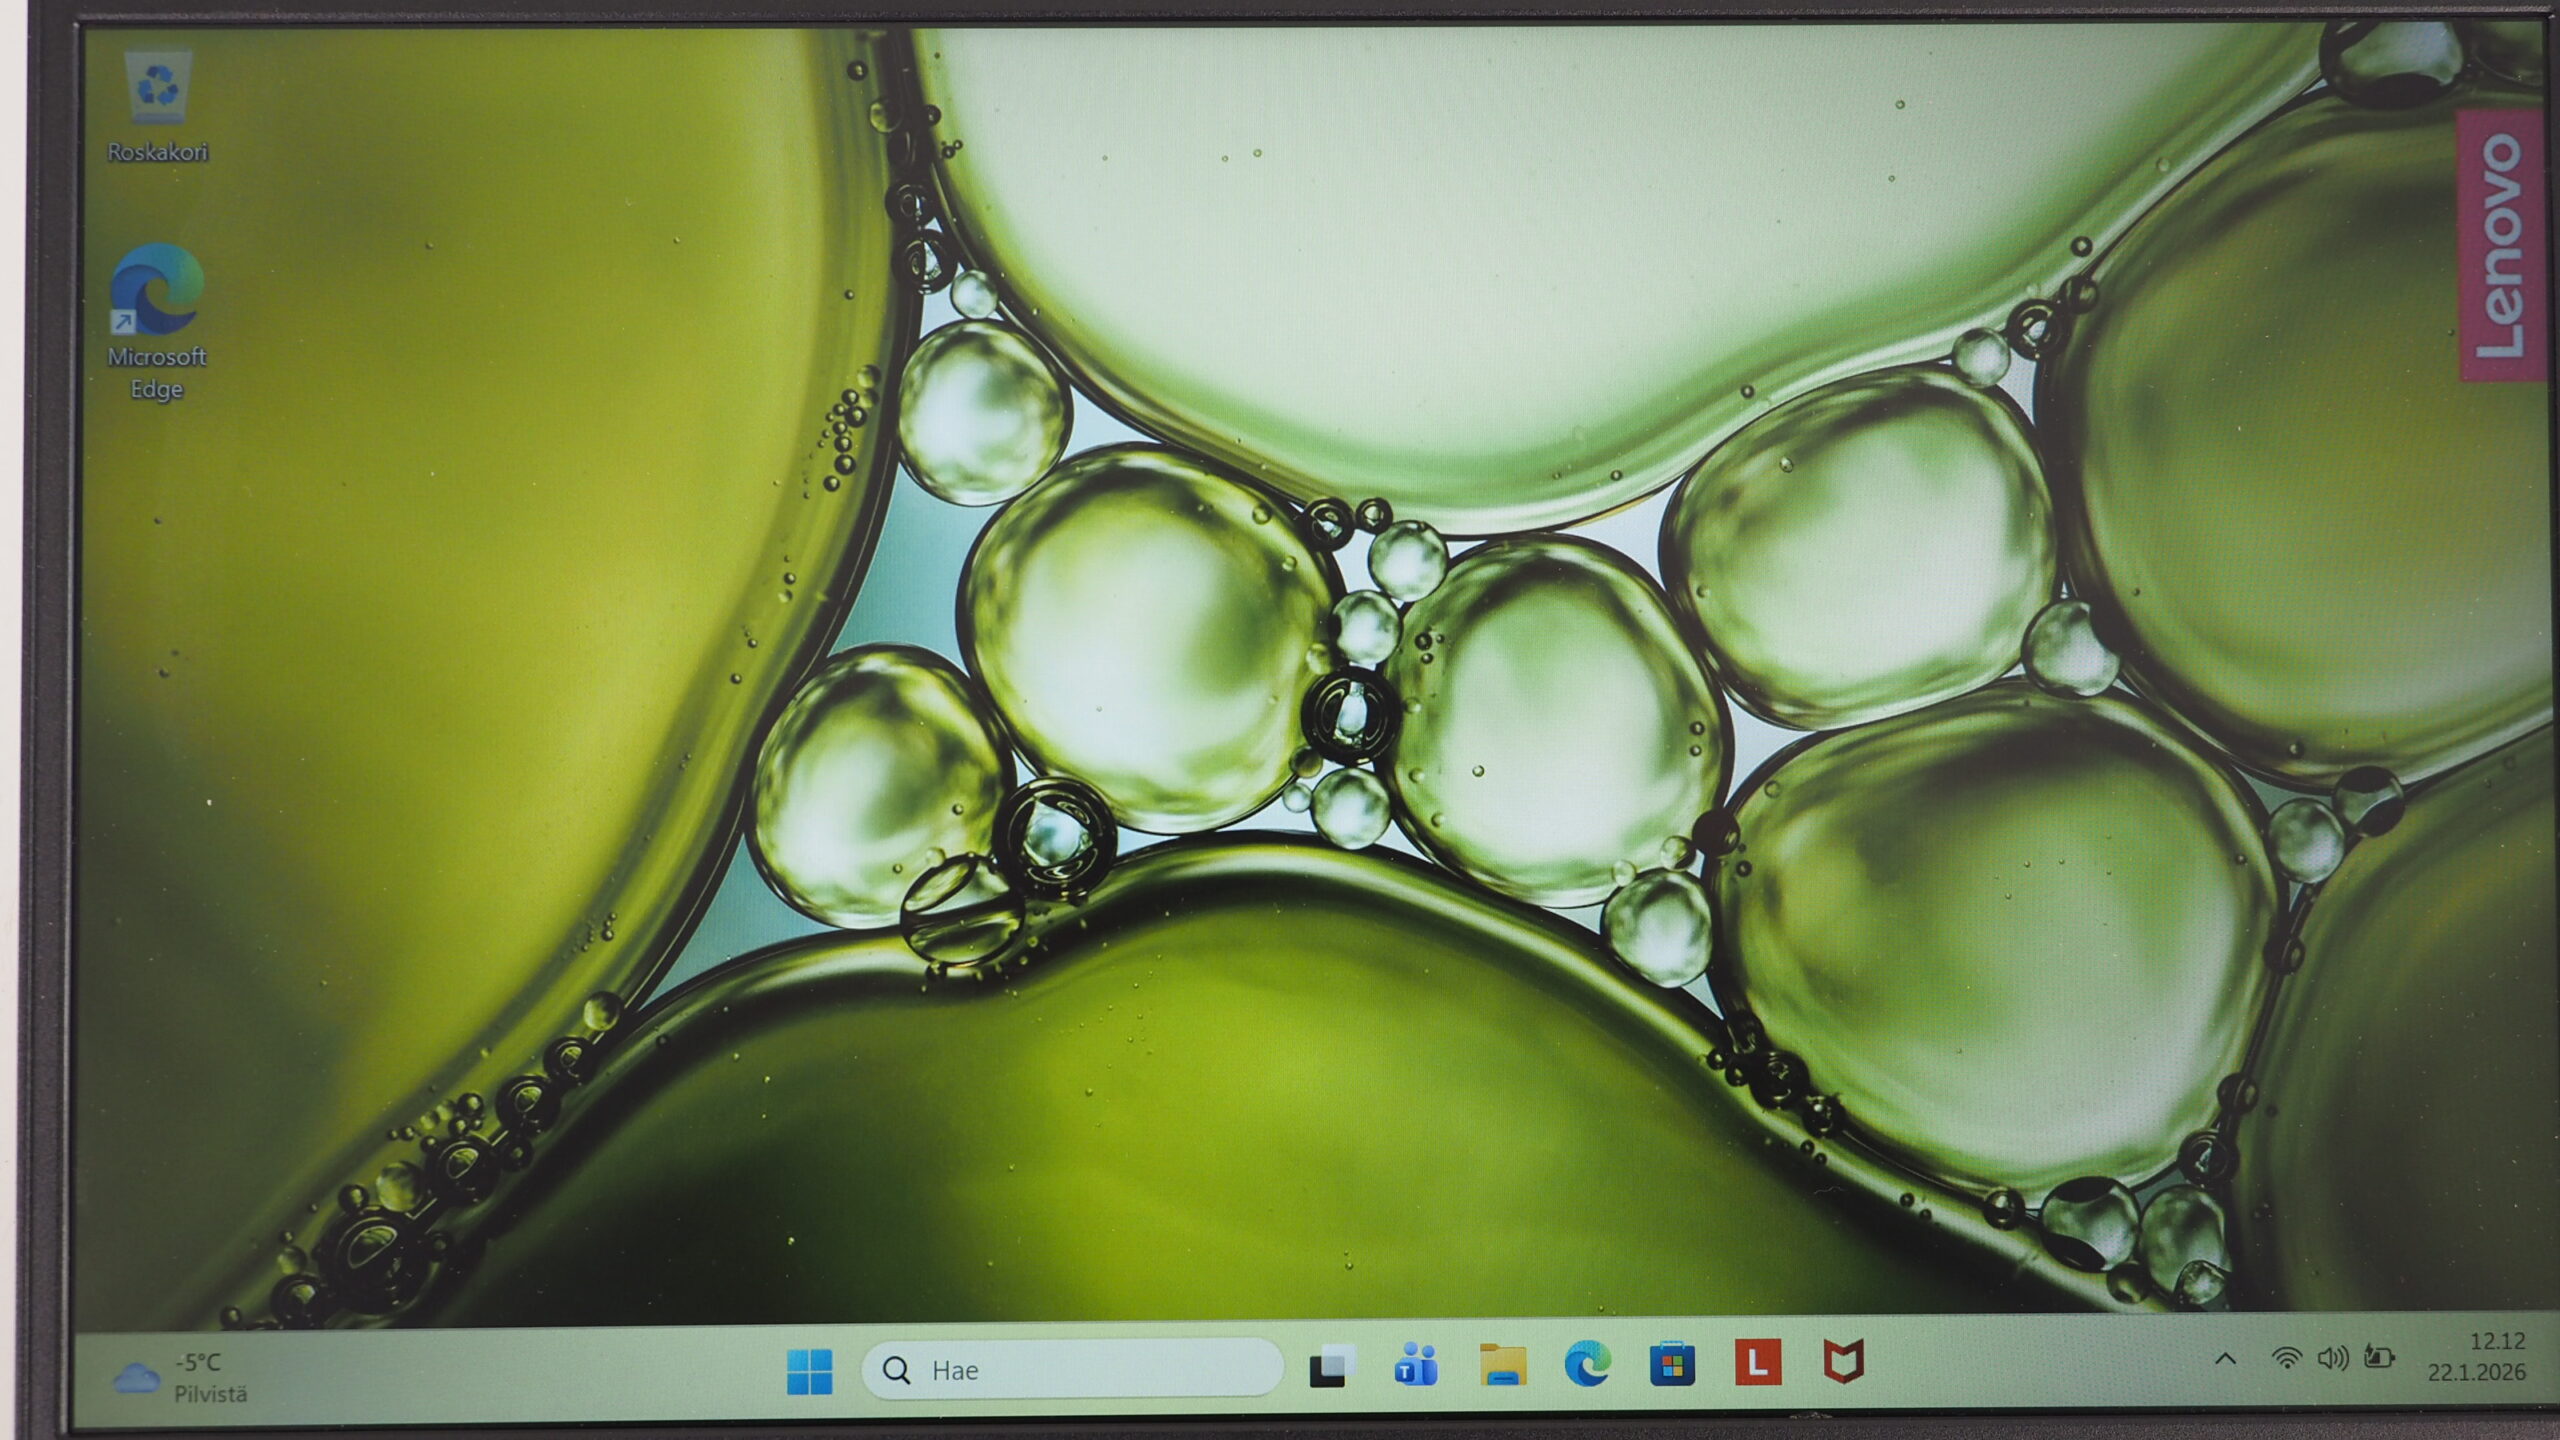Open Task View from the taskbar
2560x1440 pixels.
click(1332, 1366)
